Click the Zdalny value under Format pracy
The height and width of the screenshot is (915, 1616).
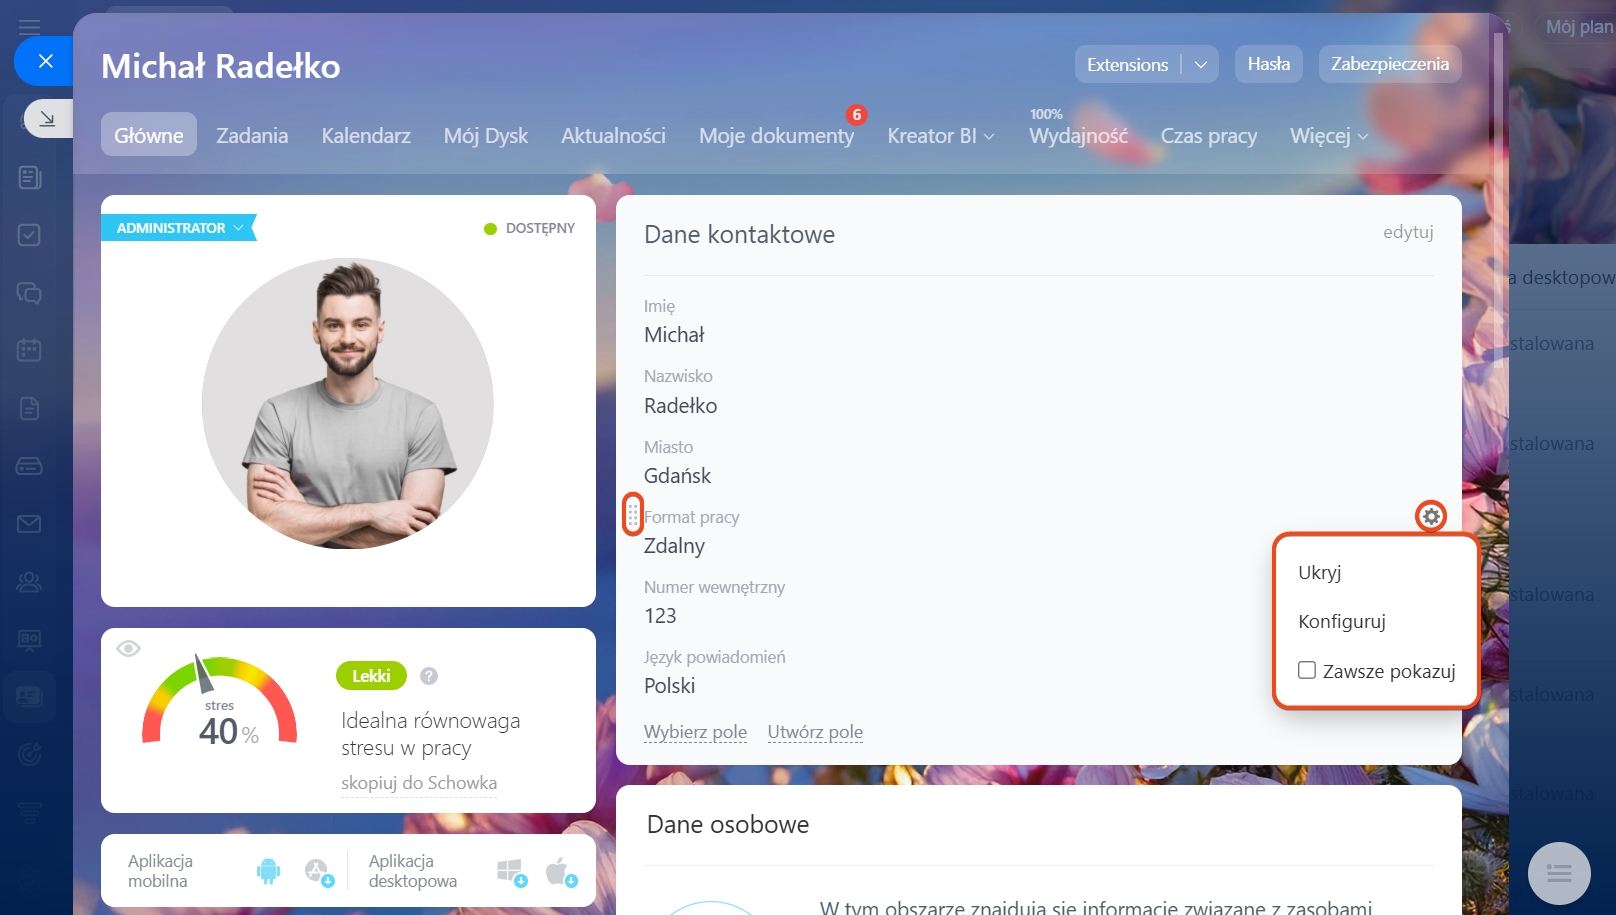(x=674, y=546)
